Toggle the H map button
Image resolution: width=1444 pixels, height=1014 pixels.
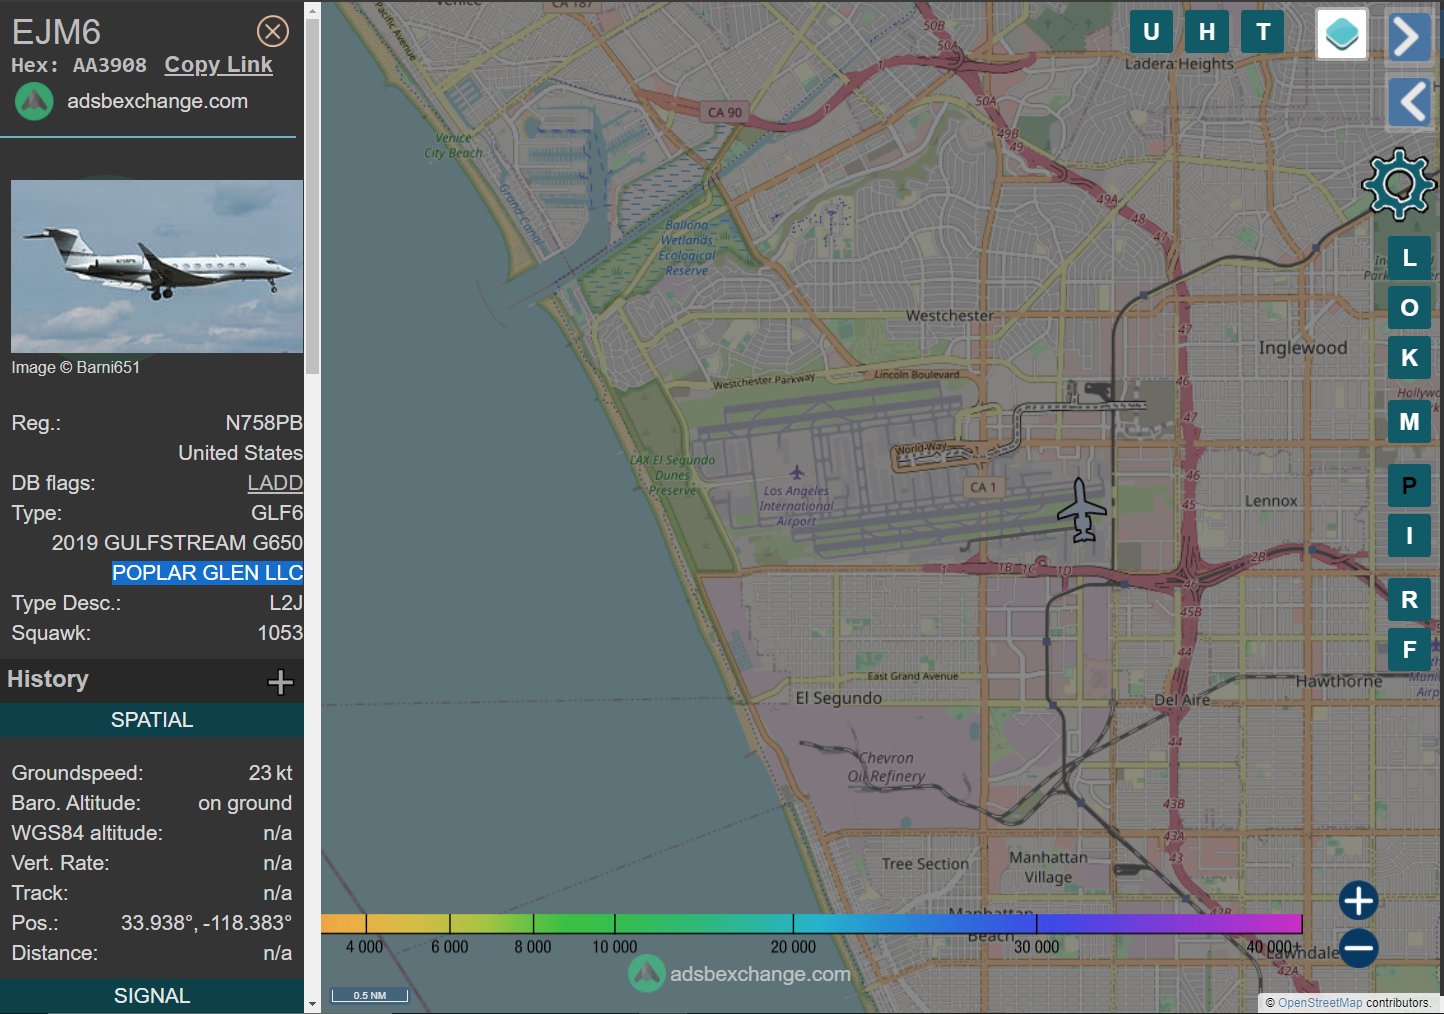1207,32
